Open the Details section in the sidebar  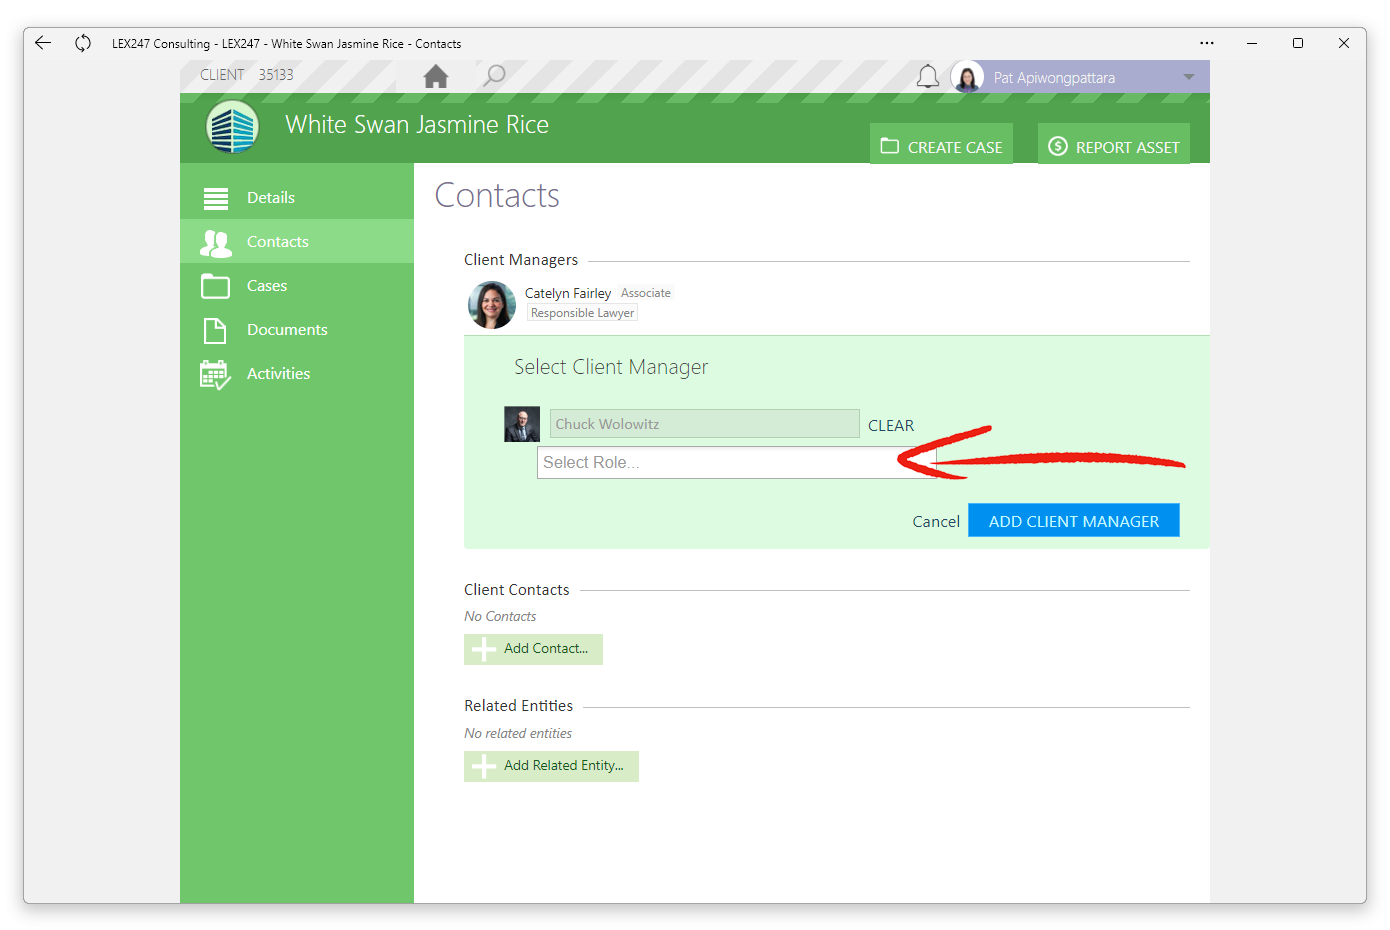coord(297,198)
